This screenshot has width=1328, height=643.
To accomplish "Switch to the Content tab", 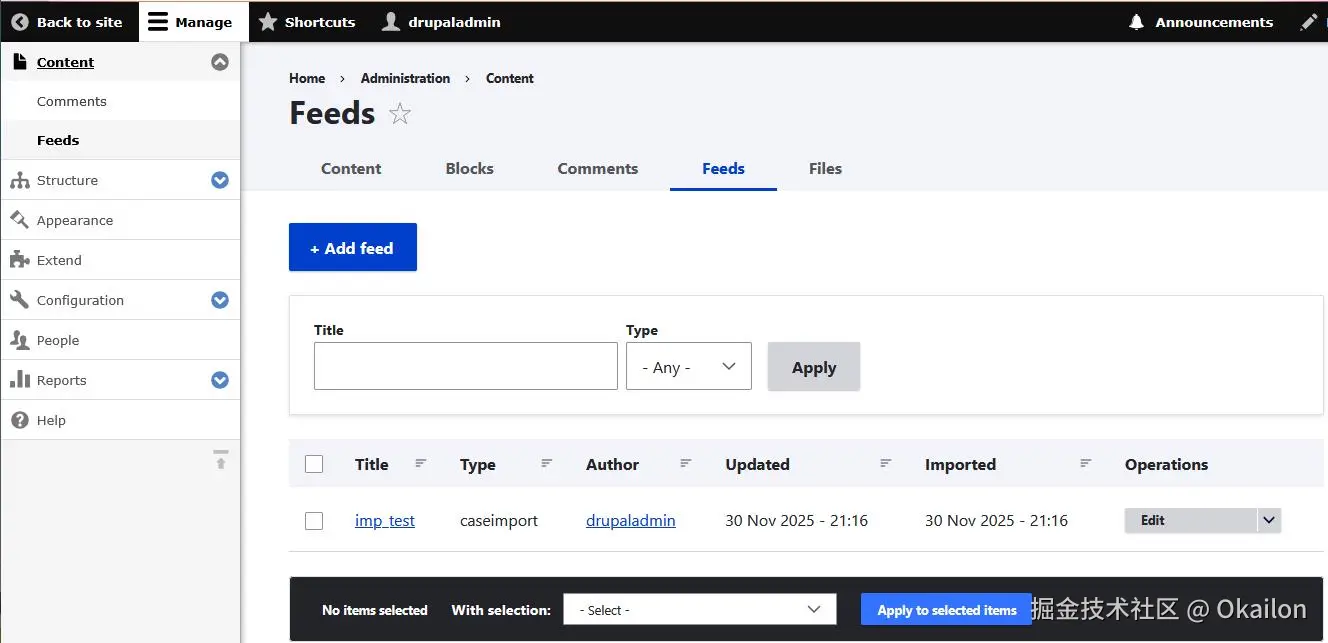I will [351, 168].
